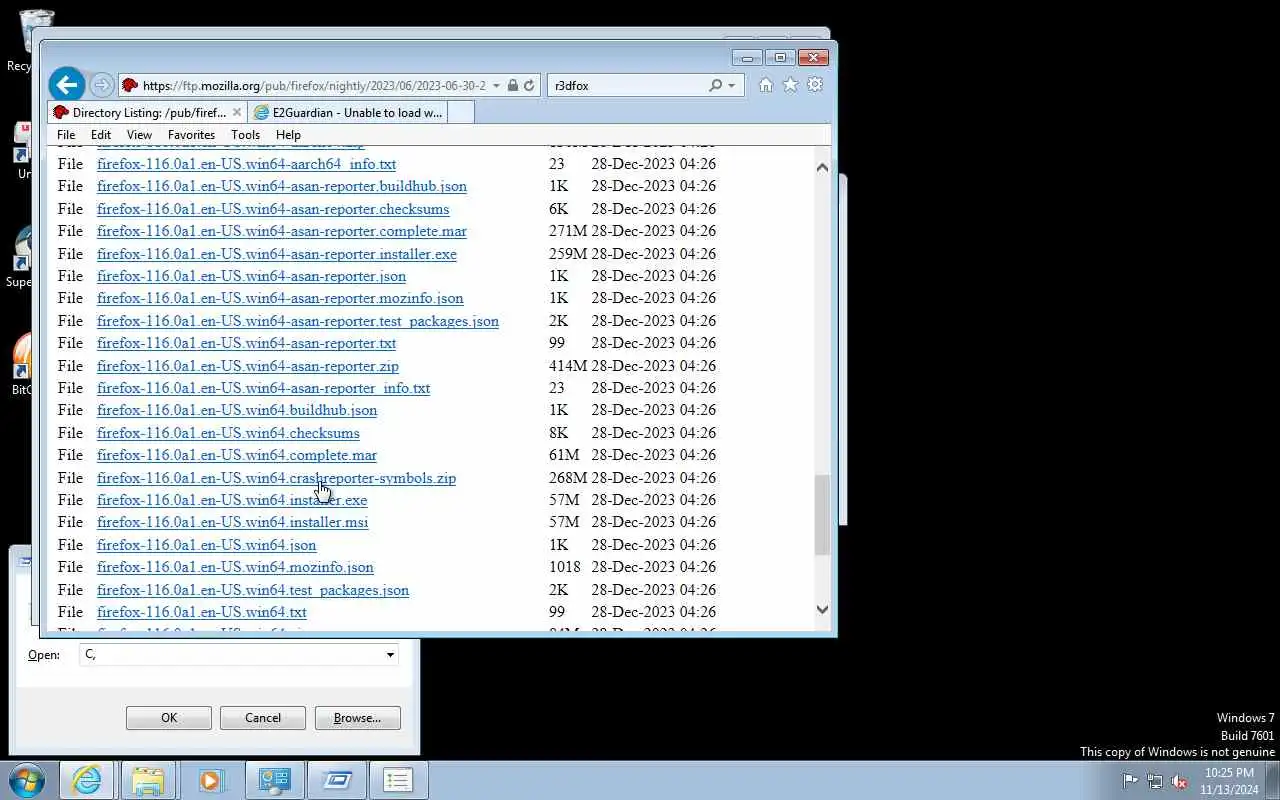This screenshot has width=1280, height=800.
Task: Click the Run dialog taskbar icon
Action: [x=337, y=780]
